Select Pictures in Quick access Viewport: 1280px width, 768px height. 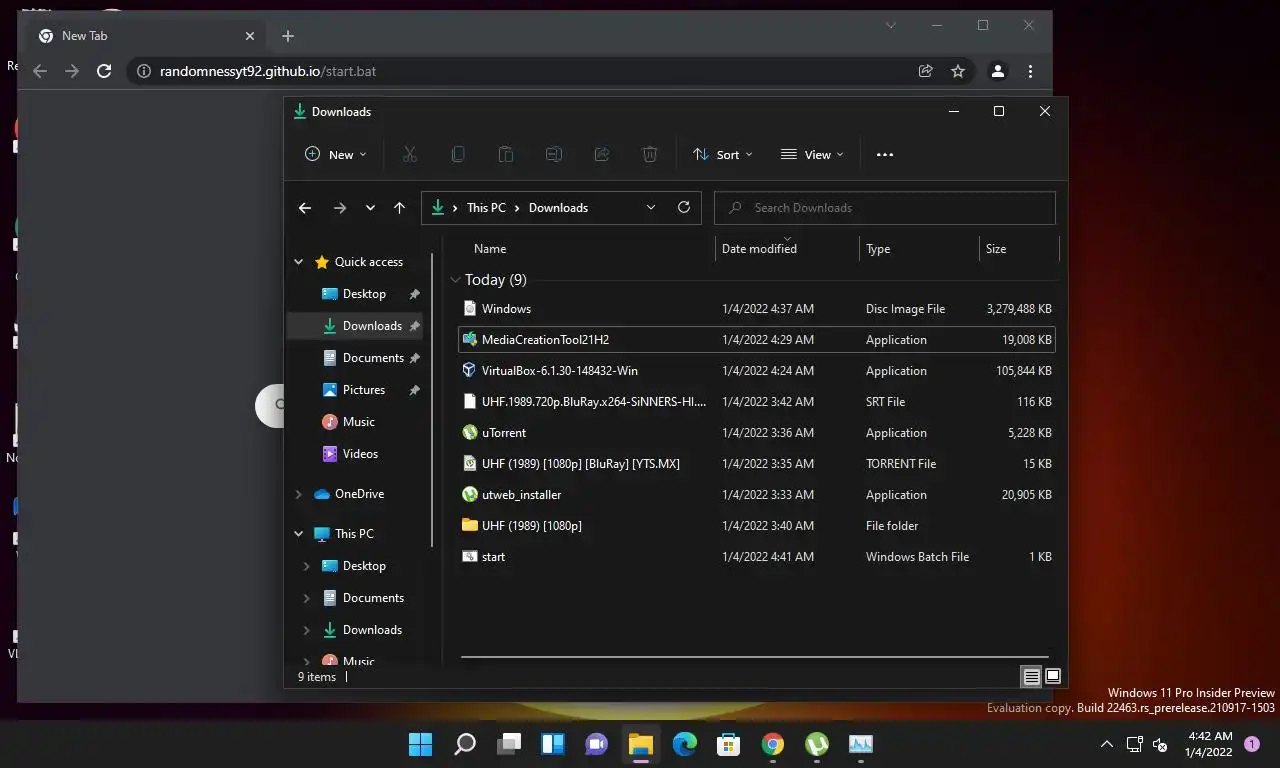pos(363,390)
